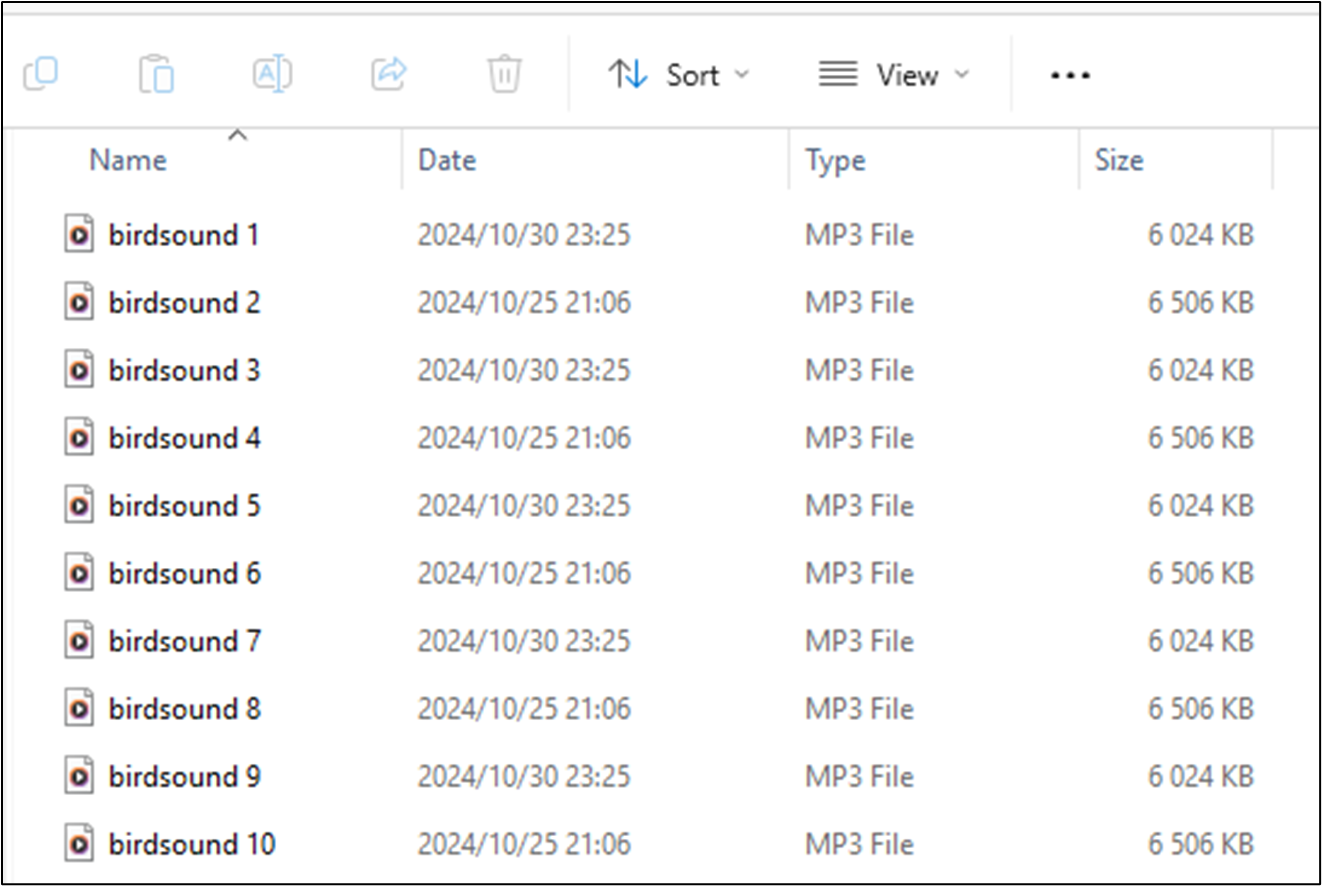
Task: Collapse the sort arrow above Name column
Action: 237,136
